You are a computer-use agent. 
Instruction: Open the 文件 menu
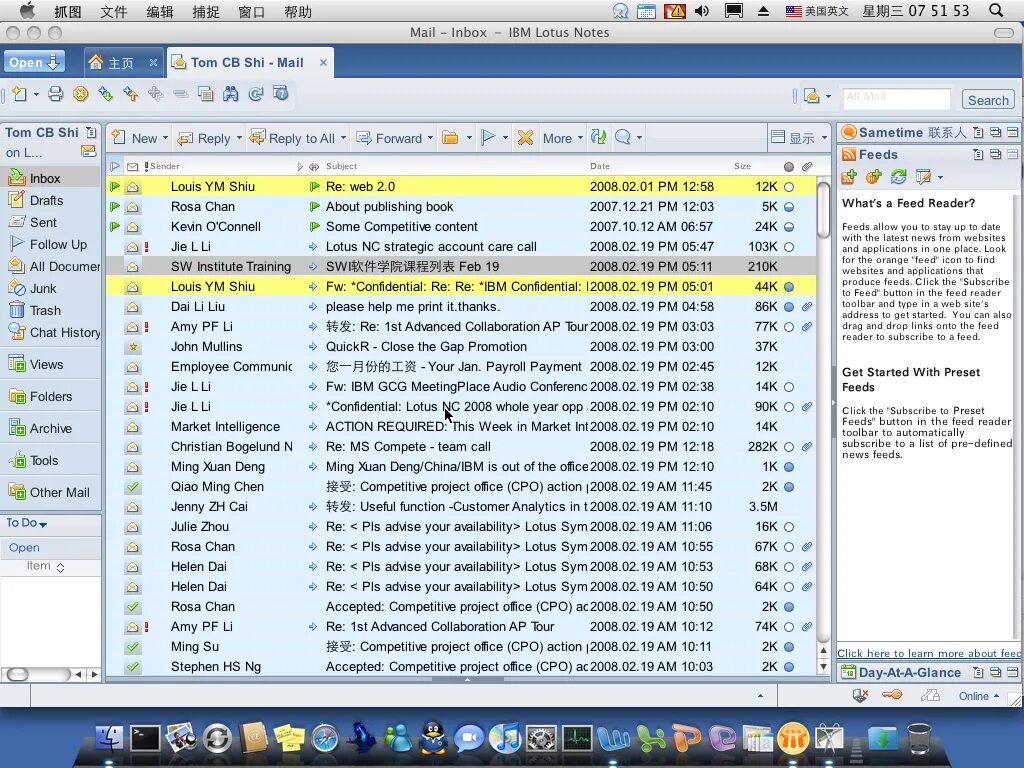(x=113, y=11)
